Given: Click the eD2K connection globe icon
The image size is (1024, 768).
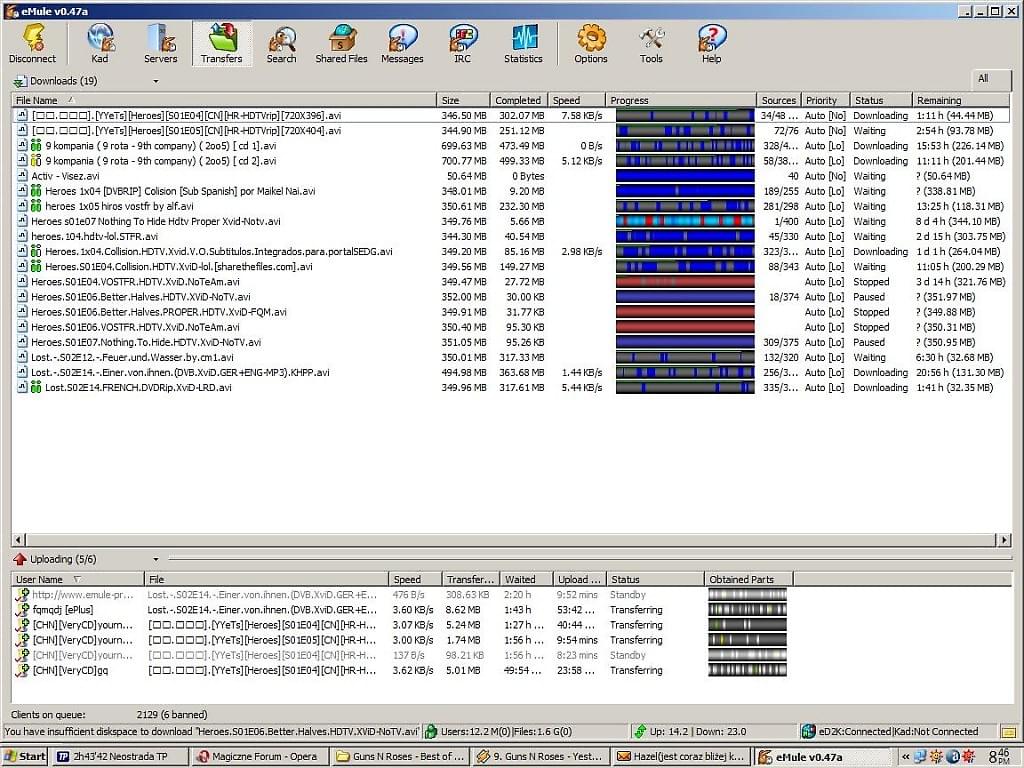Looking at the screenshot, I should [x=808, y=731].
